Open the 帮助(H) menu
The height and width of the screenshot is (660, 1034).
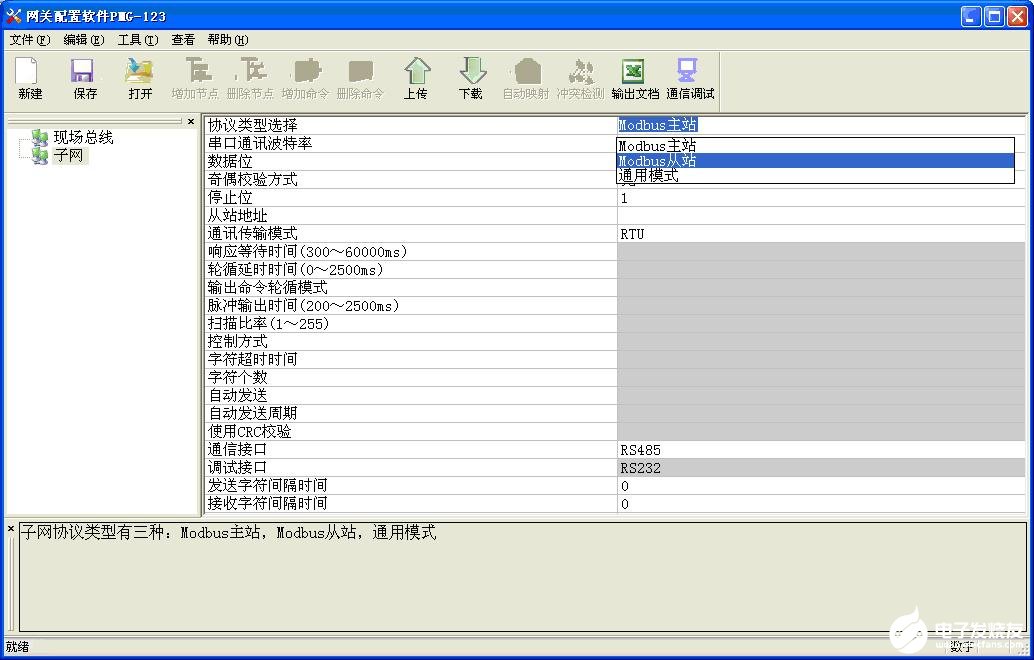(x=228, y=40)
